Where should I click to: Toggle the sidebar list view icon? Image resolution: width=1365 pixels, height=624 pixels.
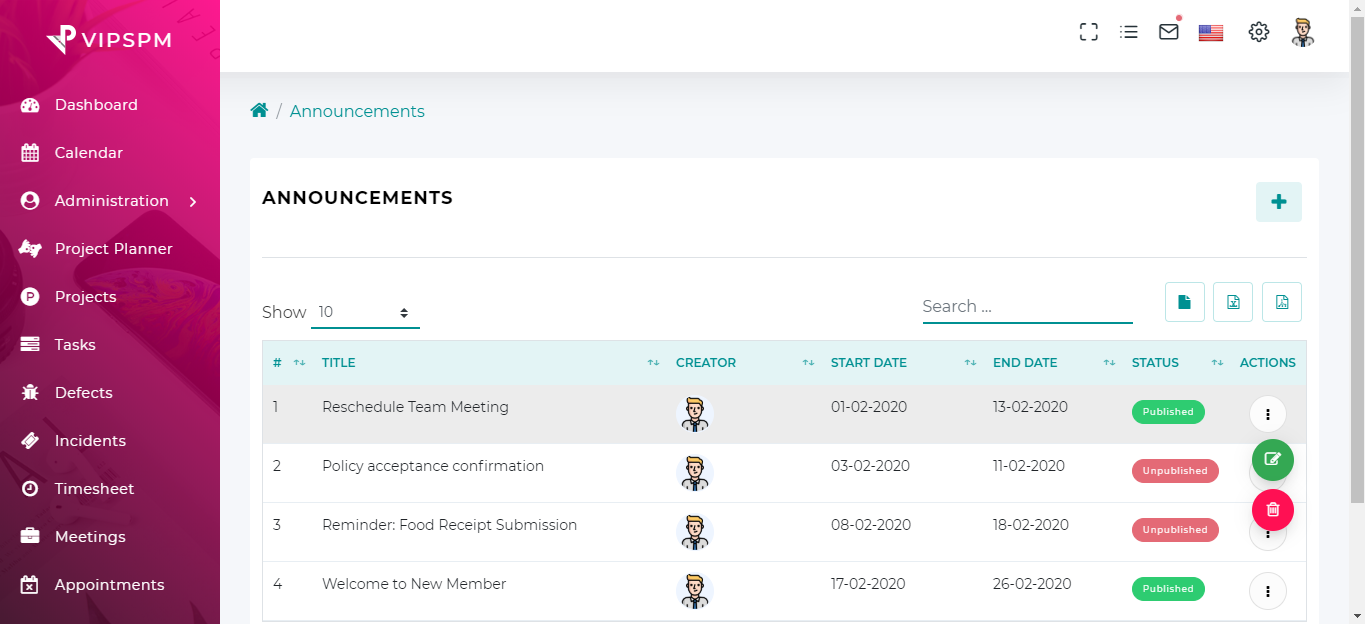click(1128, 31)
